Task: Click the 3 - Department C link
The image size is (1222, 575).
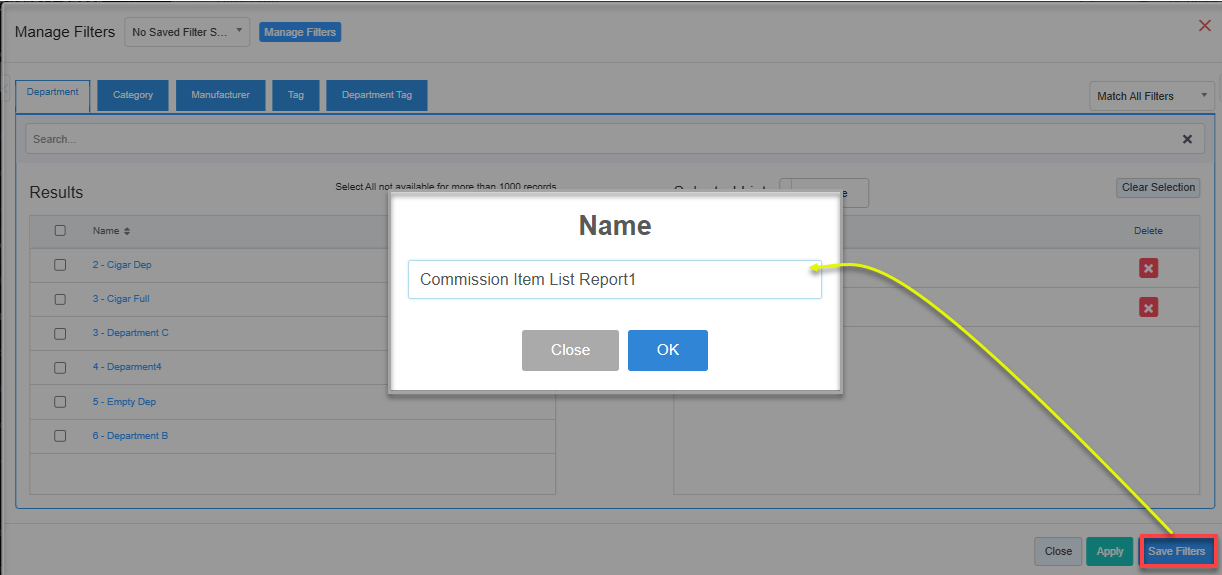Action: click(x=131, y=333)
